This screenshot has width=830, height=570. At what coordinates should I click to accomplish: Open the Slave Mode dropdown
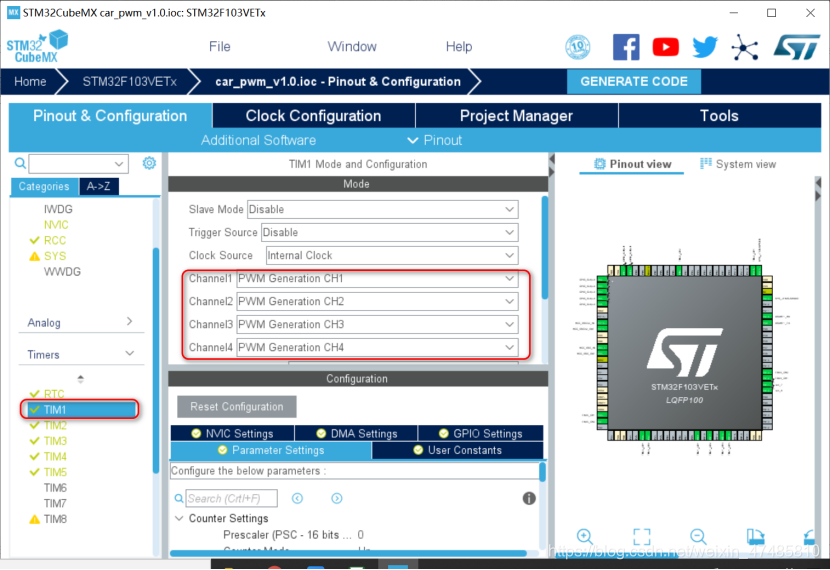(x=383, y=209)
